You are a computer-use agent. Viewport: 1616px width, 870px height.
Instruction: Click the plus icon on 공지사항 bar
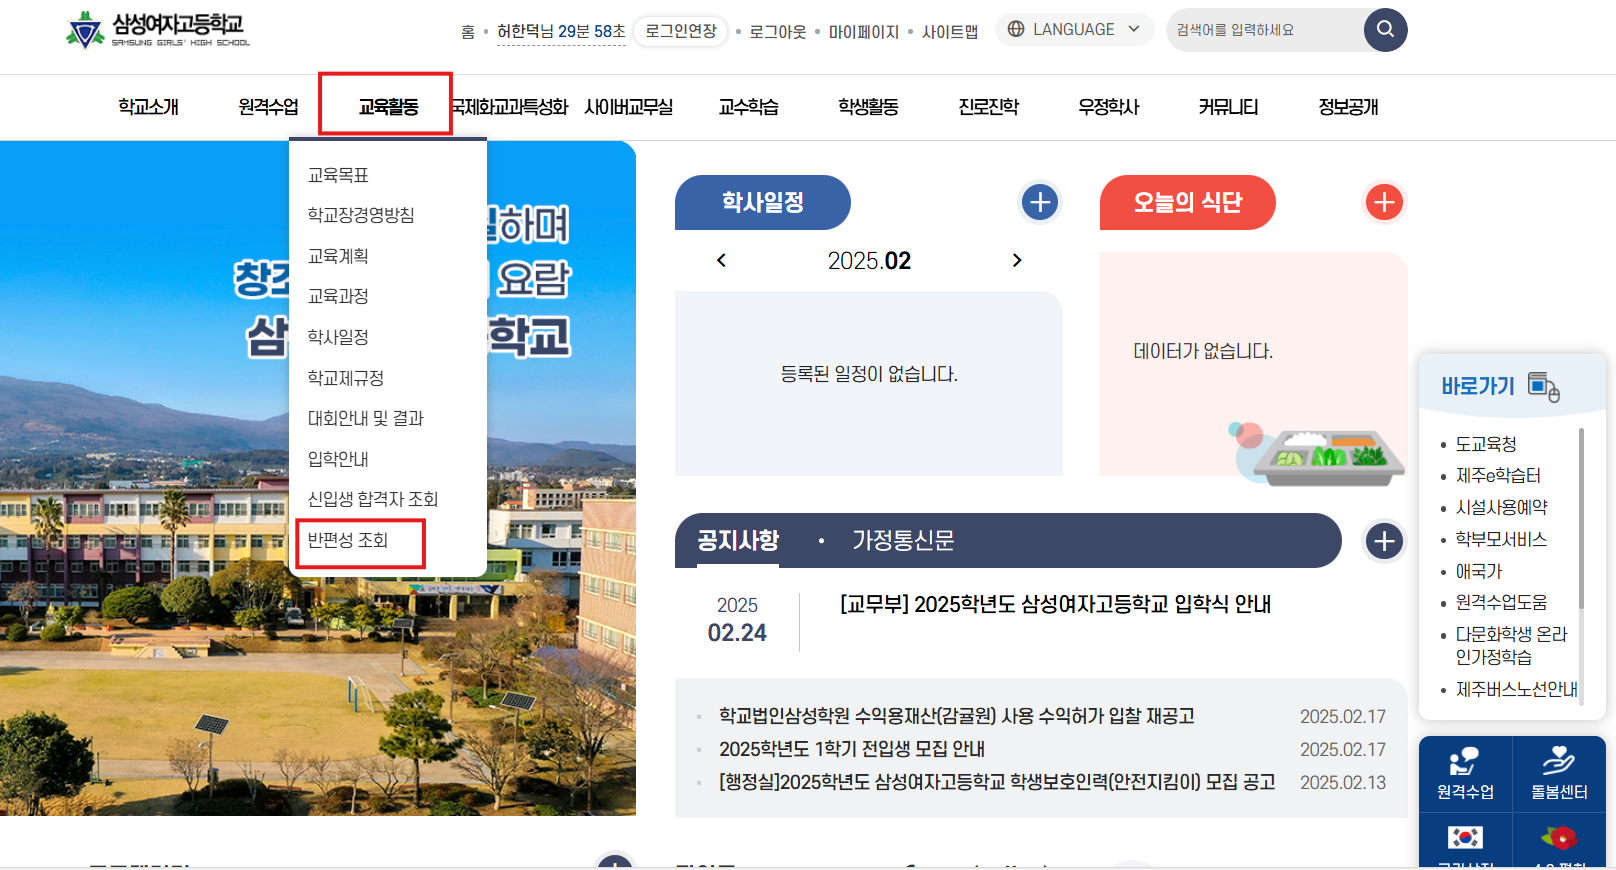[x=1384, y=542]
